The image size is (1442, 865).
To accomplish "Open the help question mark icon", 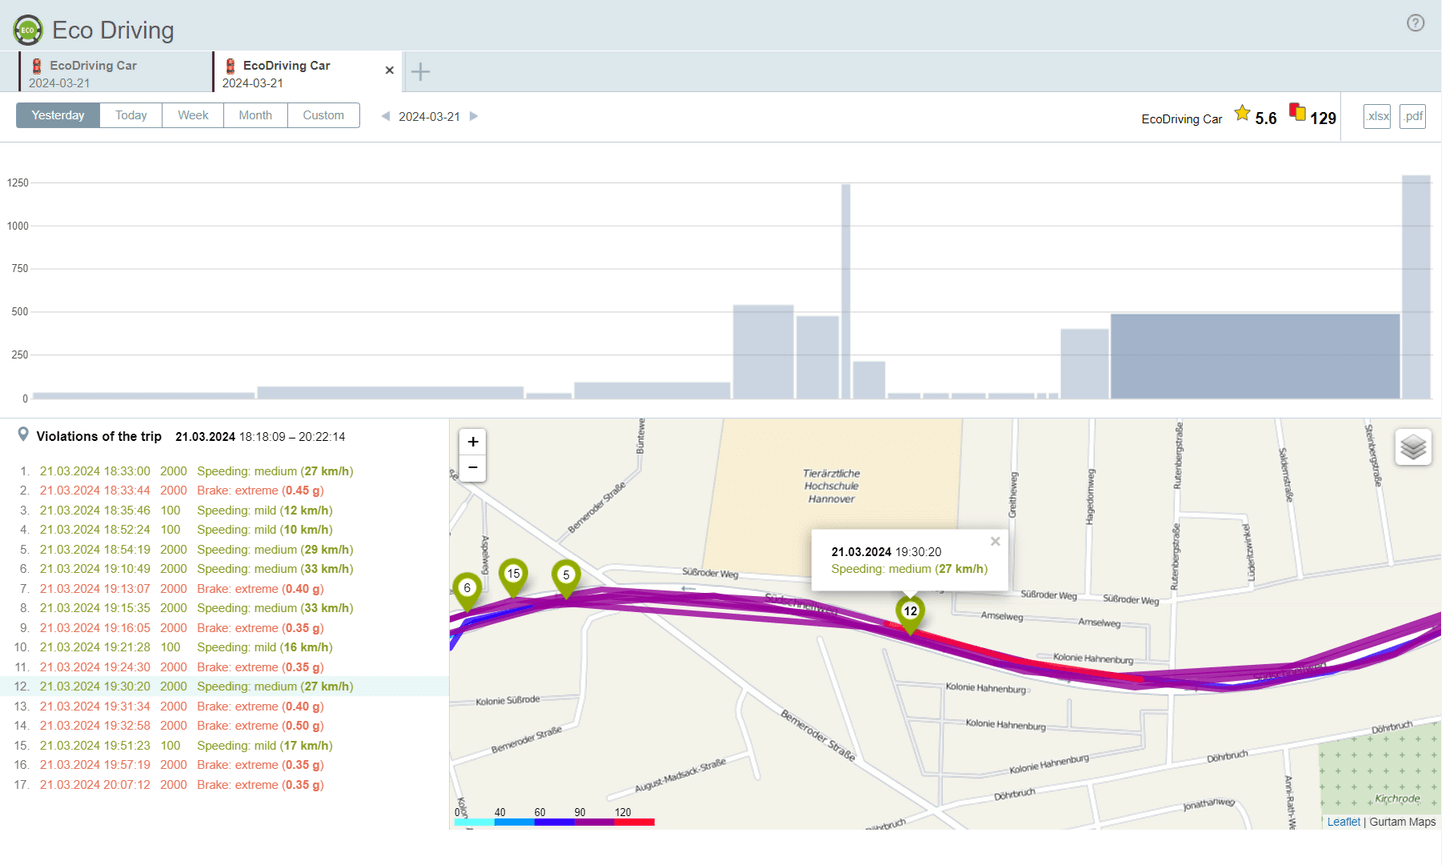I will pos(1415,23).
